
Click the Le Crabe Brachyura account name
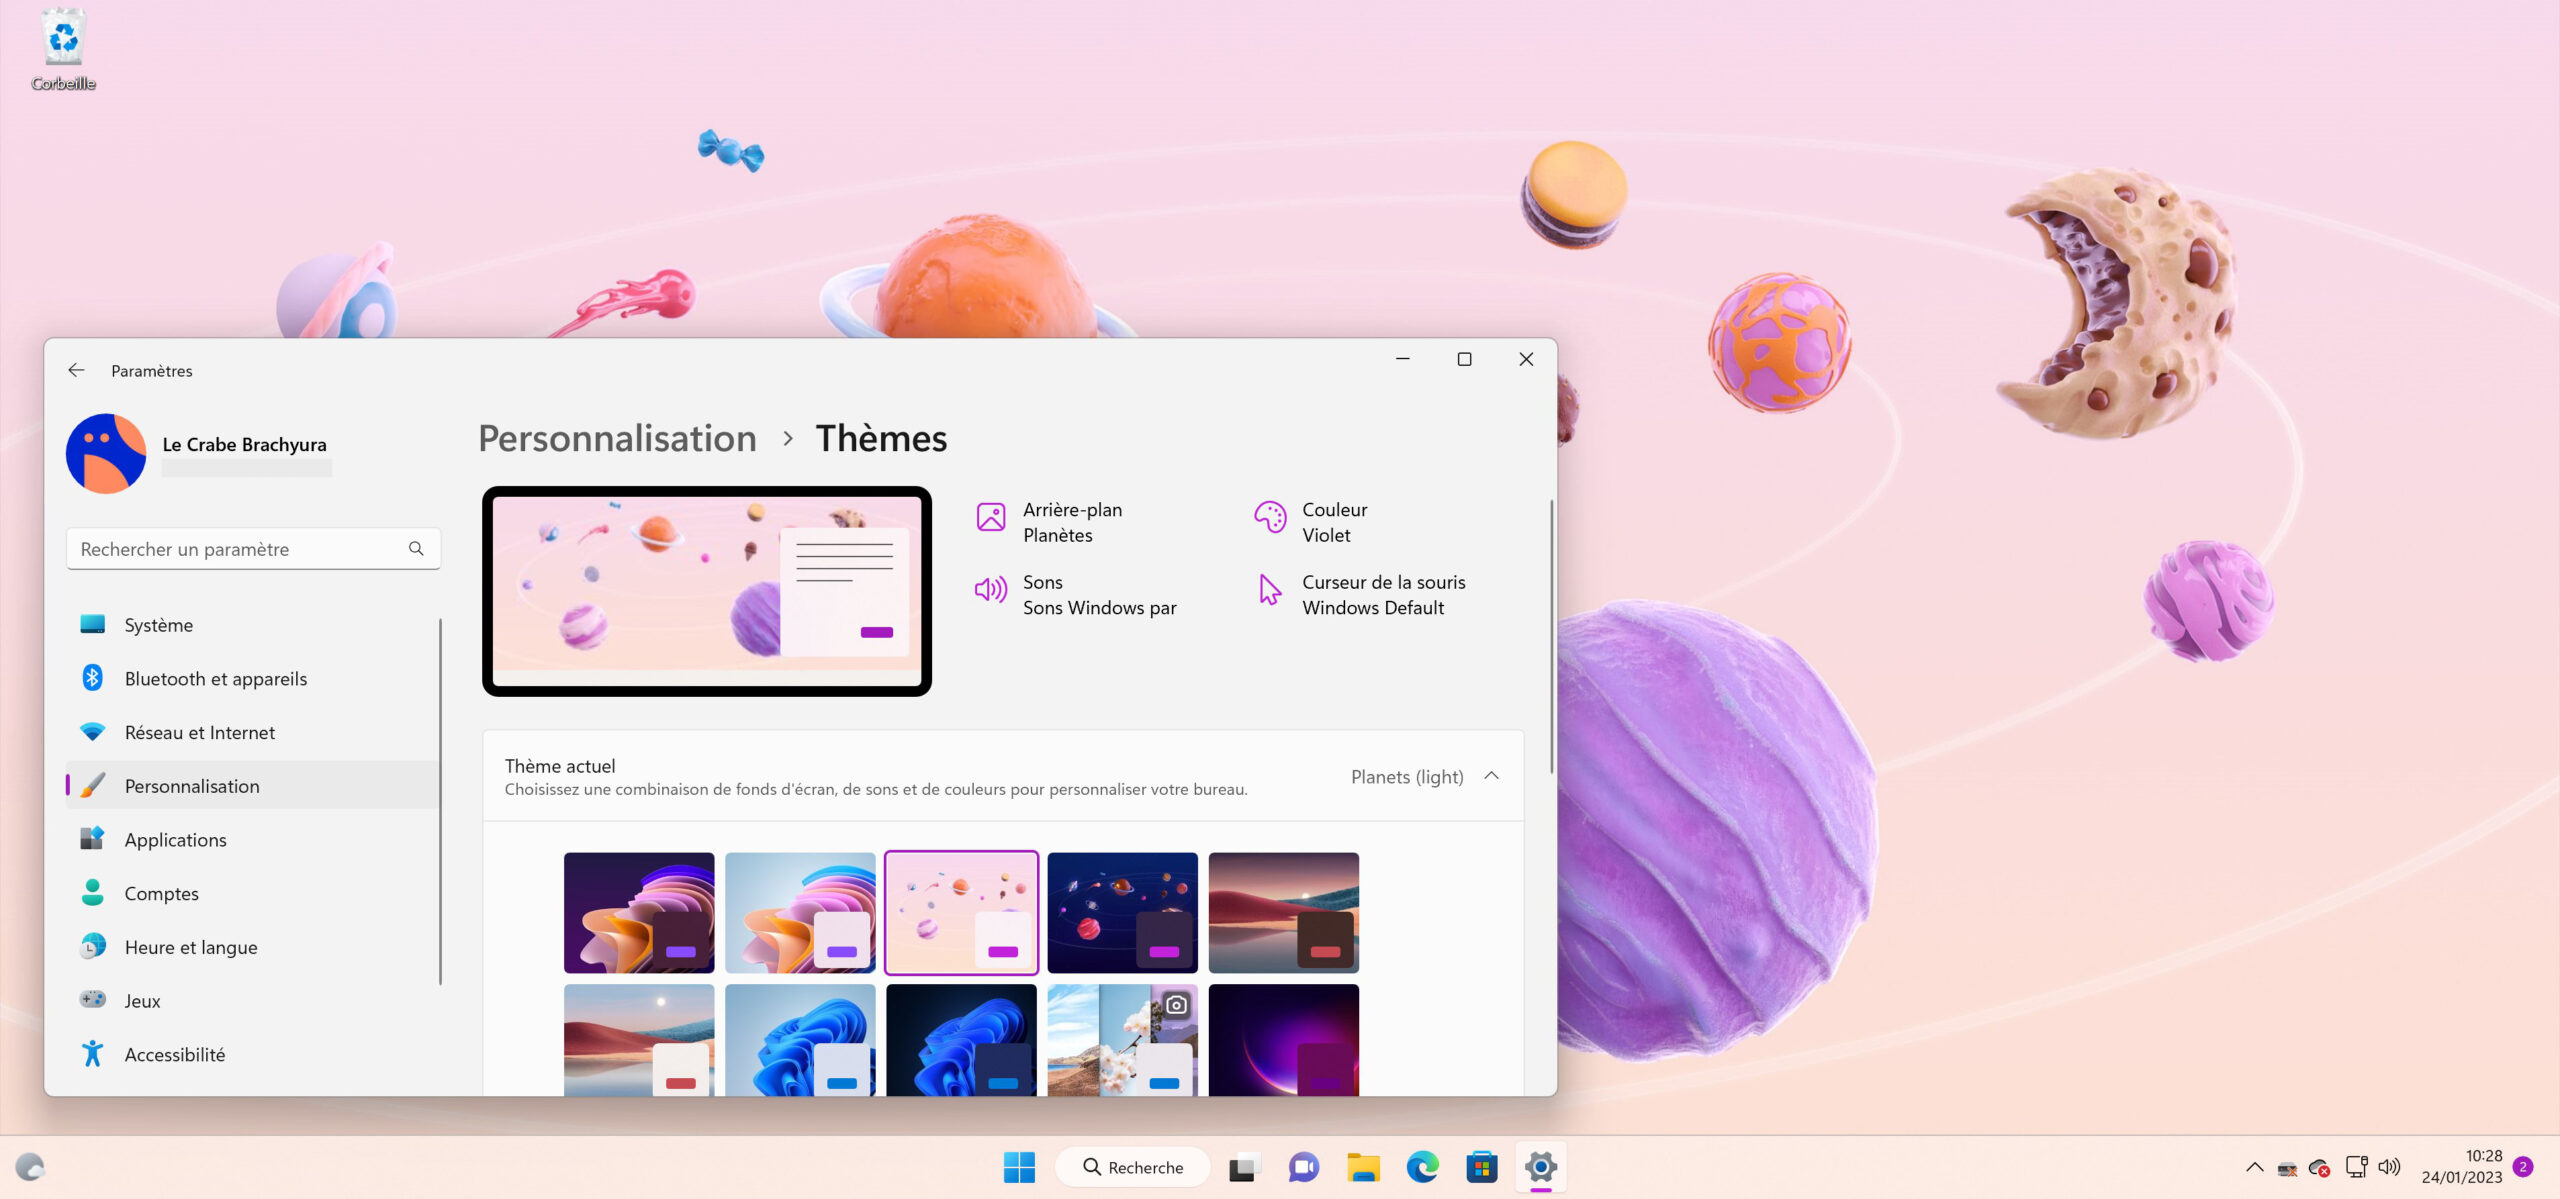pyautogui.click(x=245, y=444)
